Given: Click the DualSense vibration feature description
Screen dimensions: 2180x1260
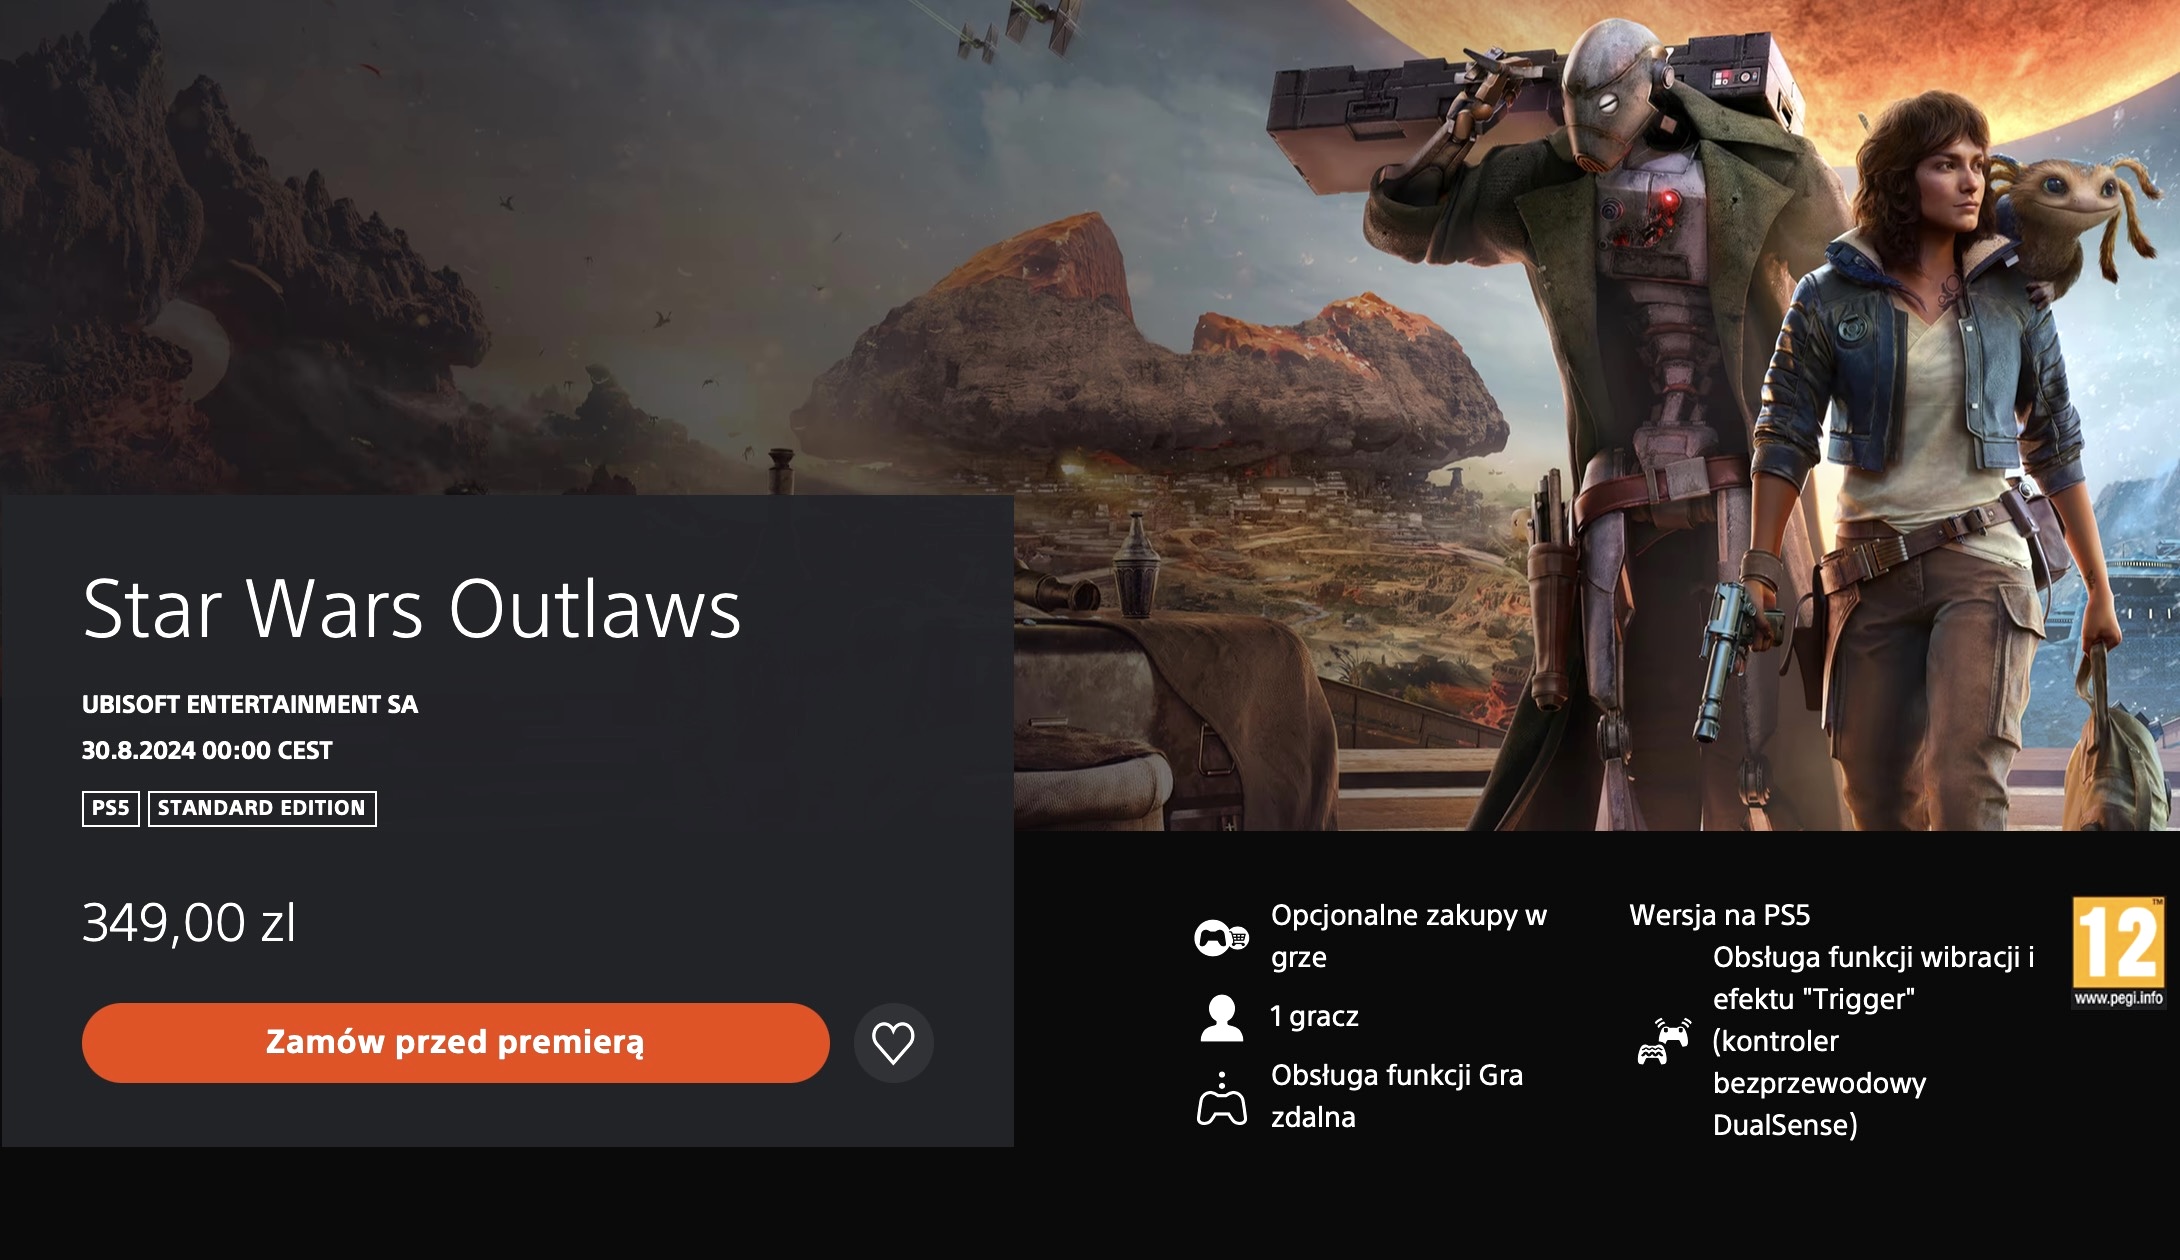Looking at the screenshot, I should [x=1874, y=1041].
